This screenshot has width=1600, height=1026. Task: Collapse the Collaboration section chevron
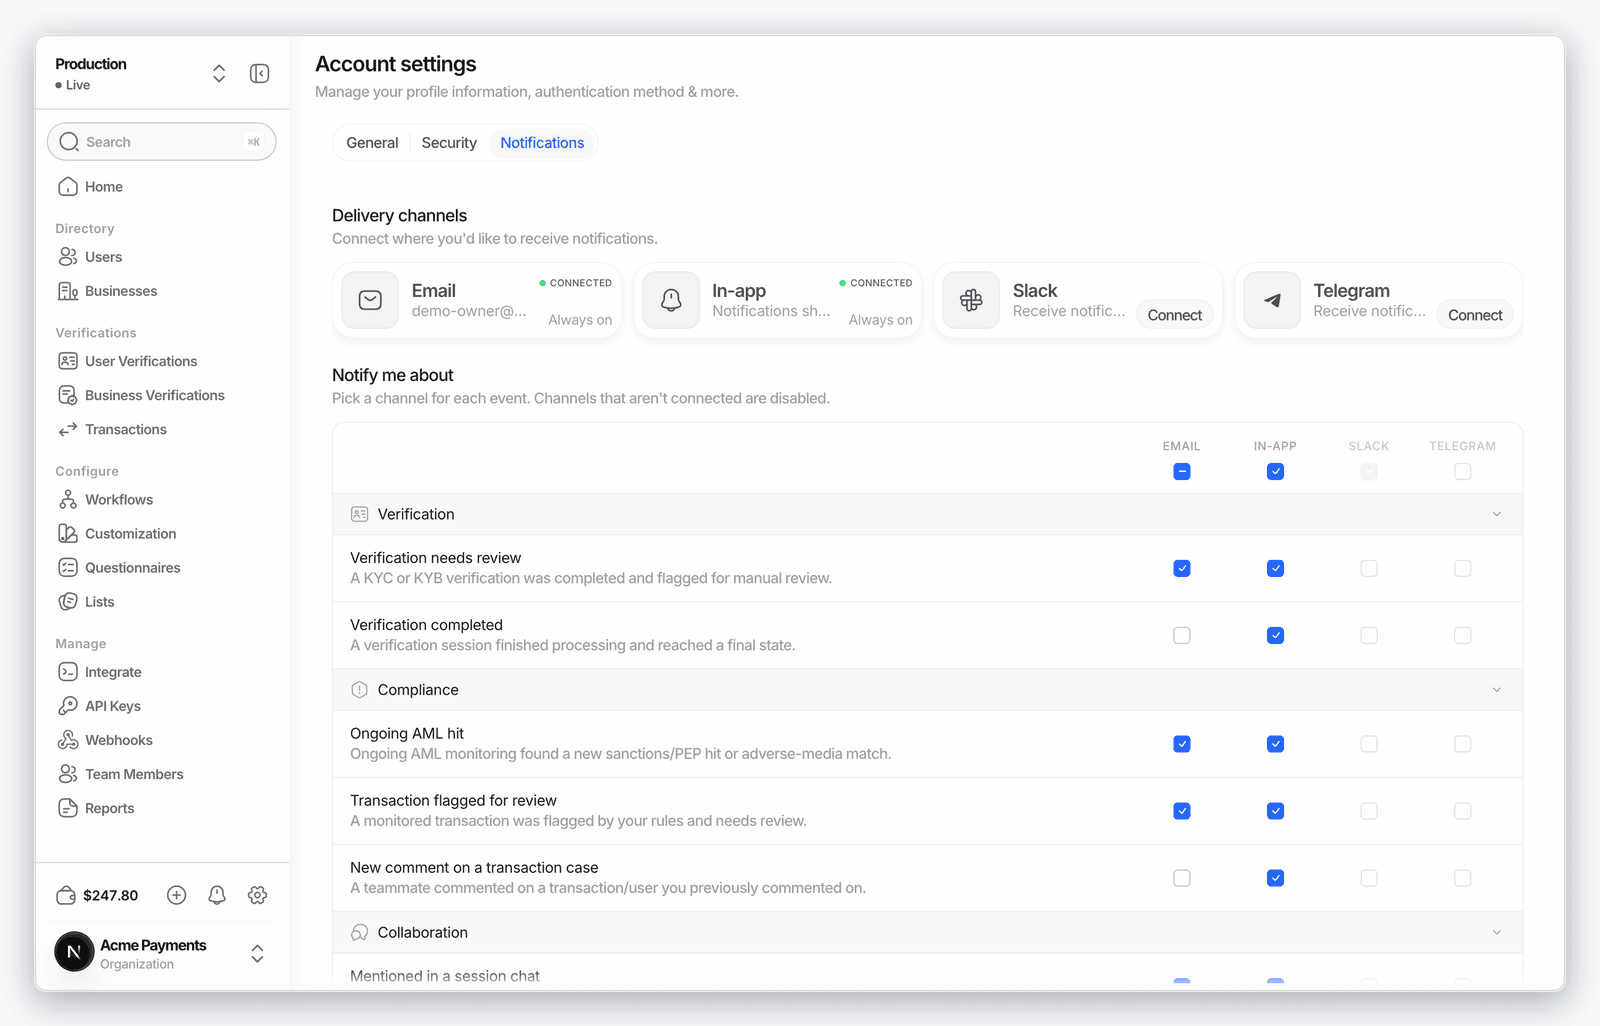[1496, 932]
